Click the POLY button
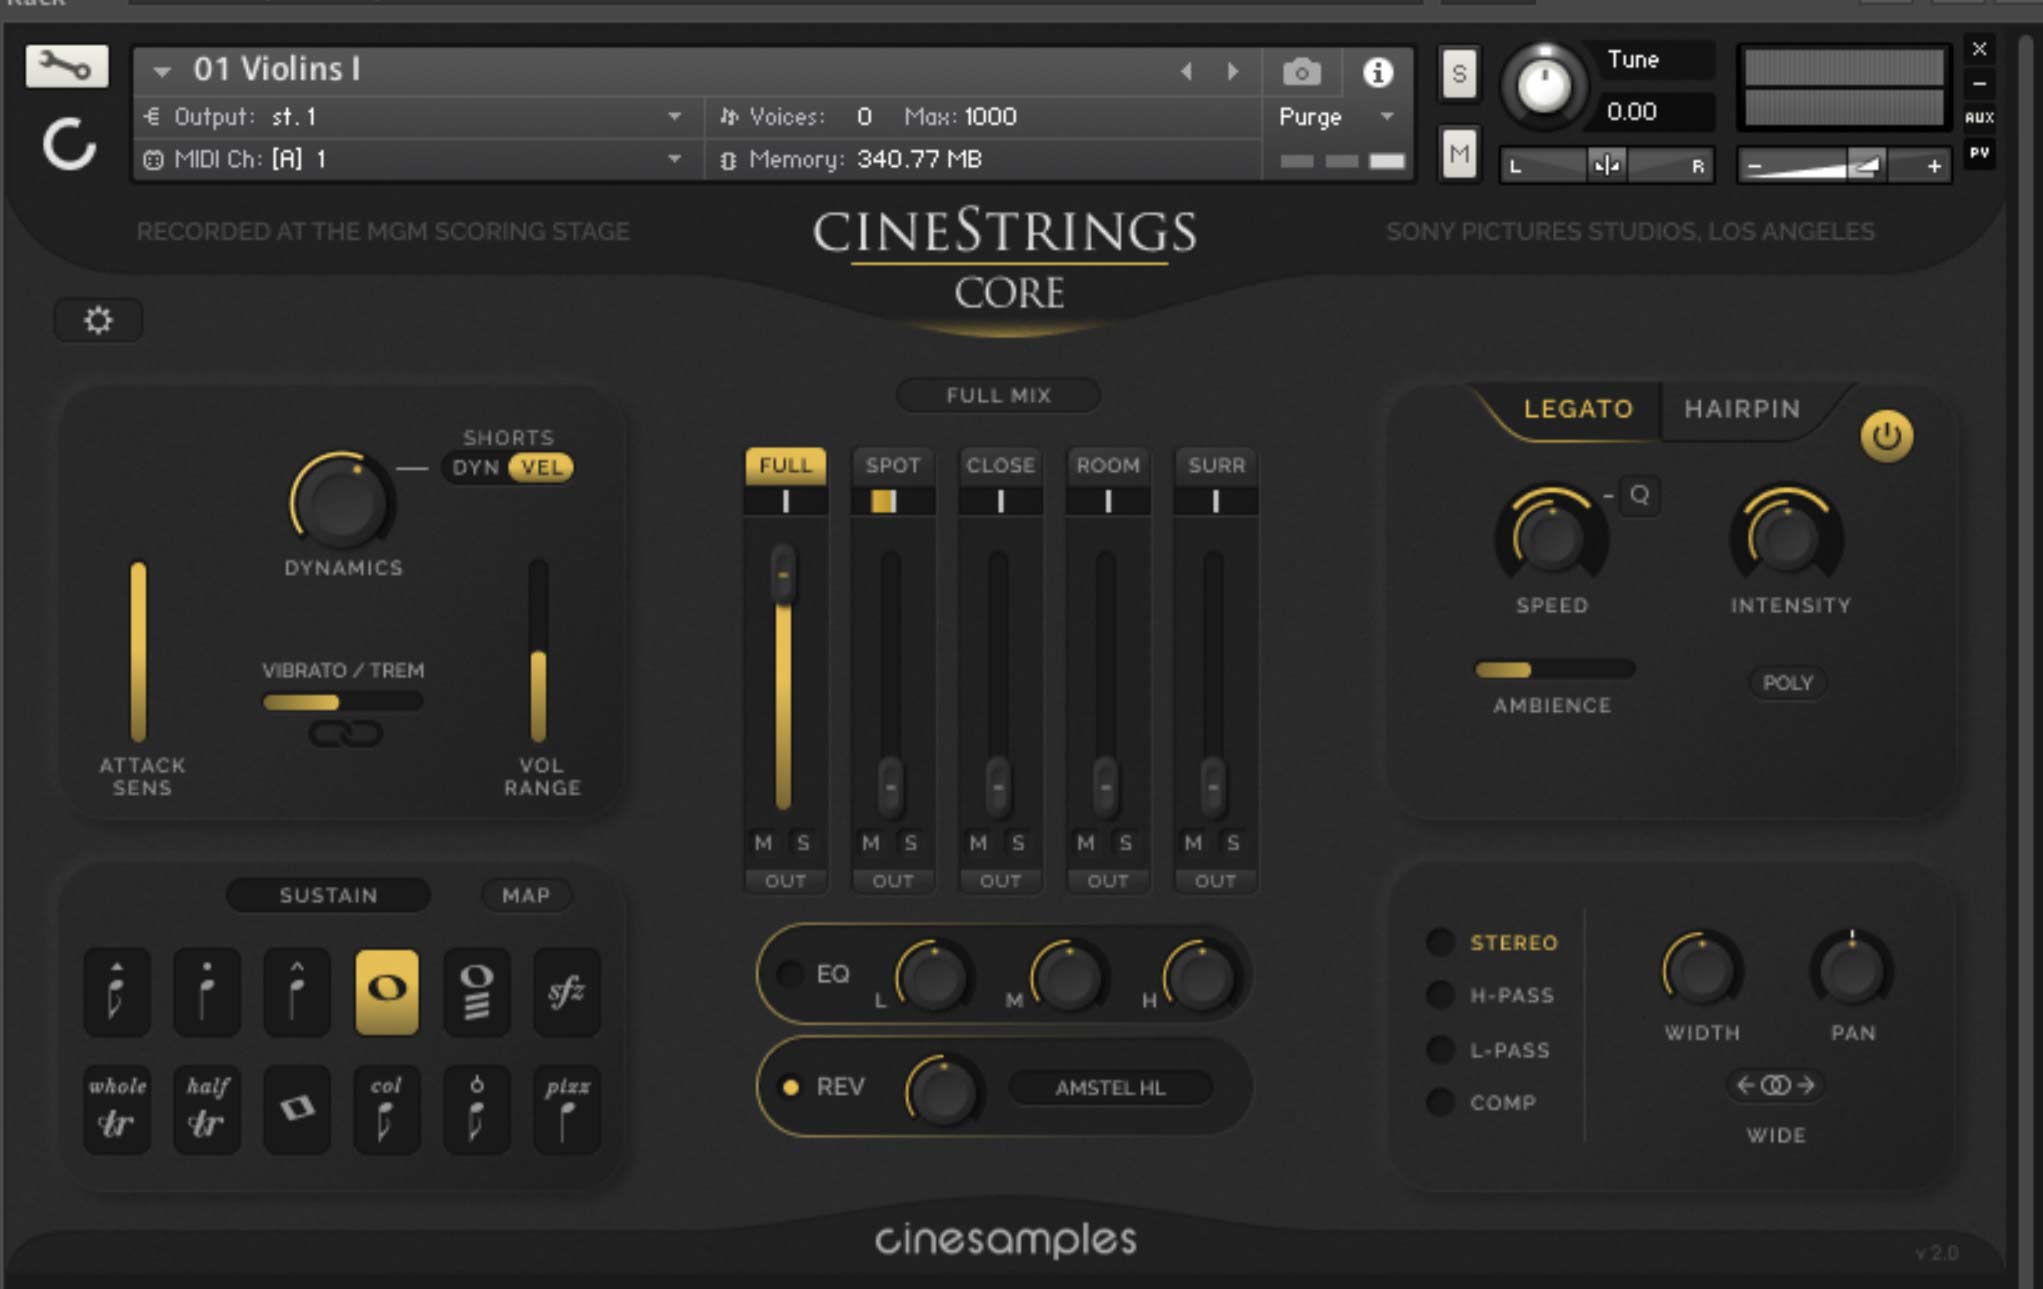2043x1289 pixels. click(x=1787, y=683)
